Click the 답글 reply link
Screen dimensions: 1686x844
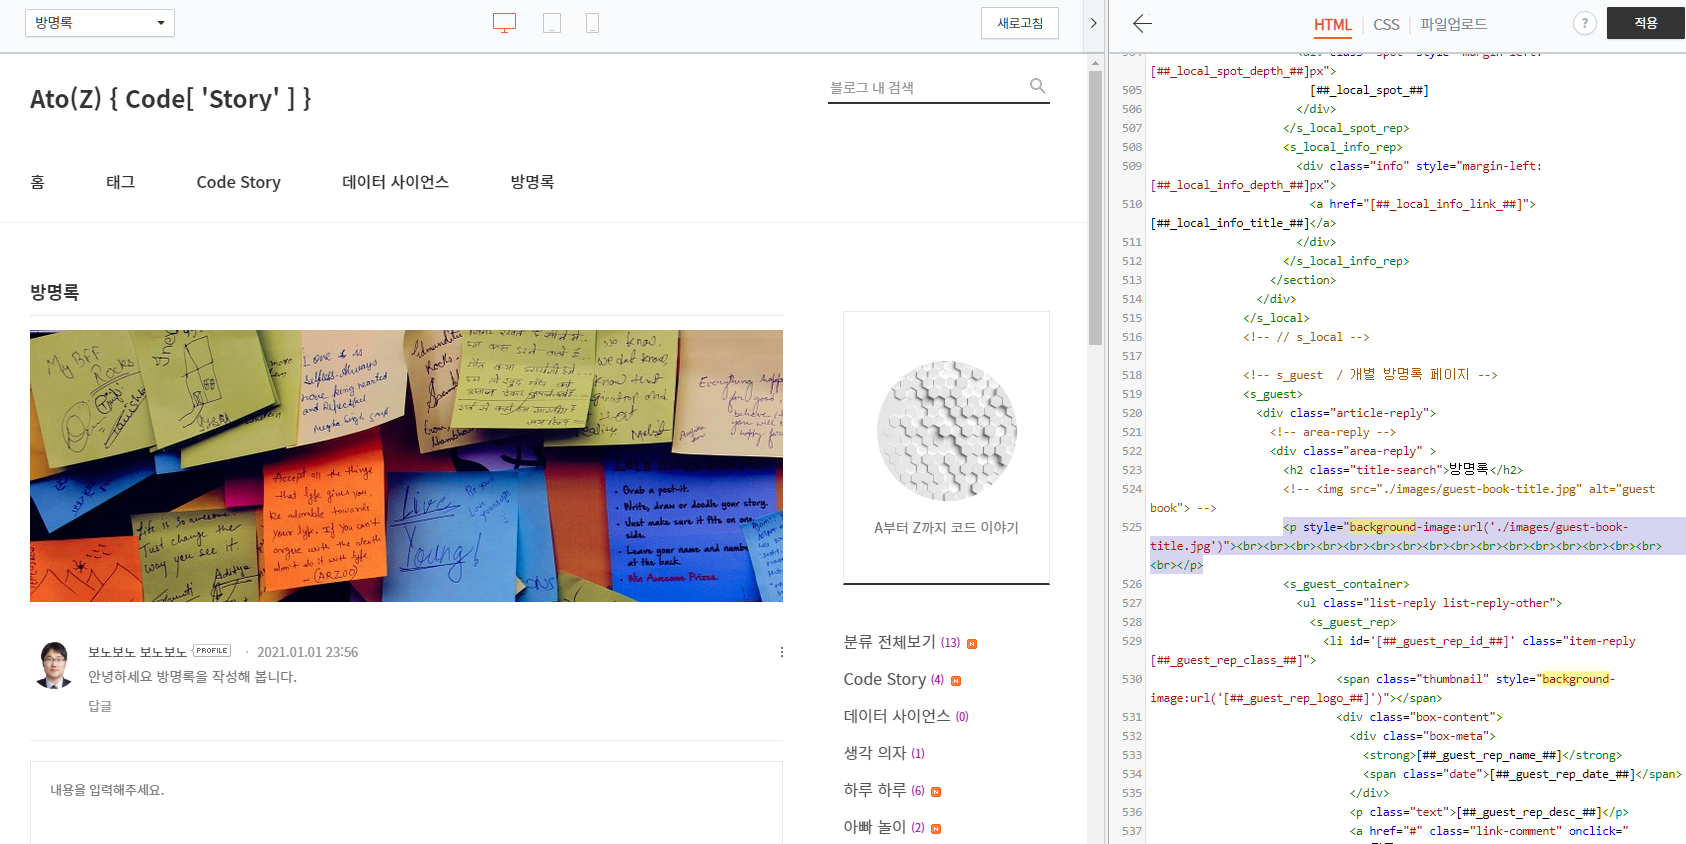100,706
